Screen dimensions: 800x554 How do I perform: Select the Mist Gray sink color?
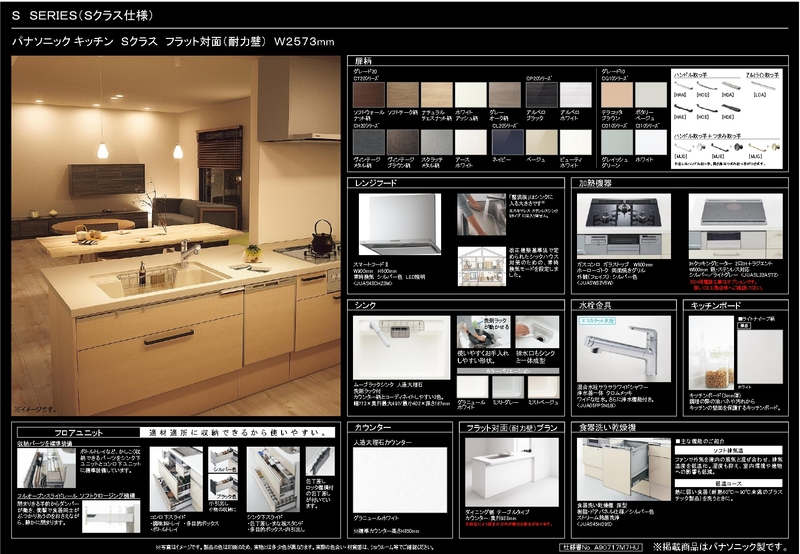click(507, 386)
